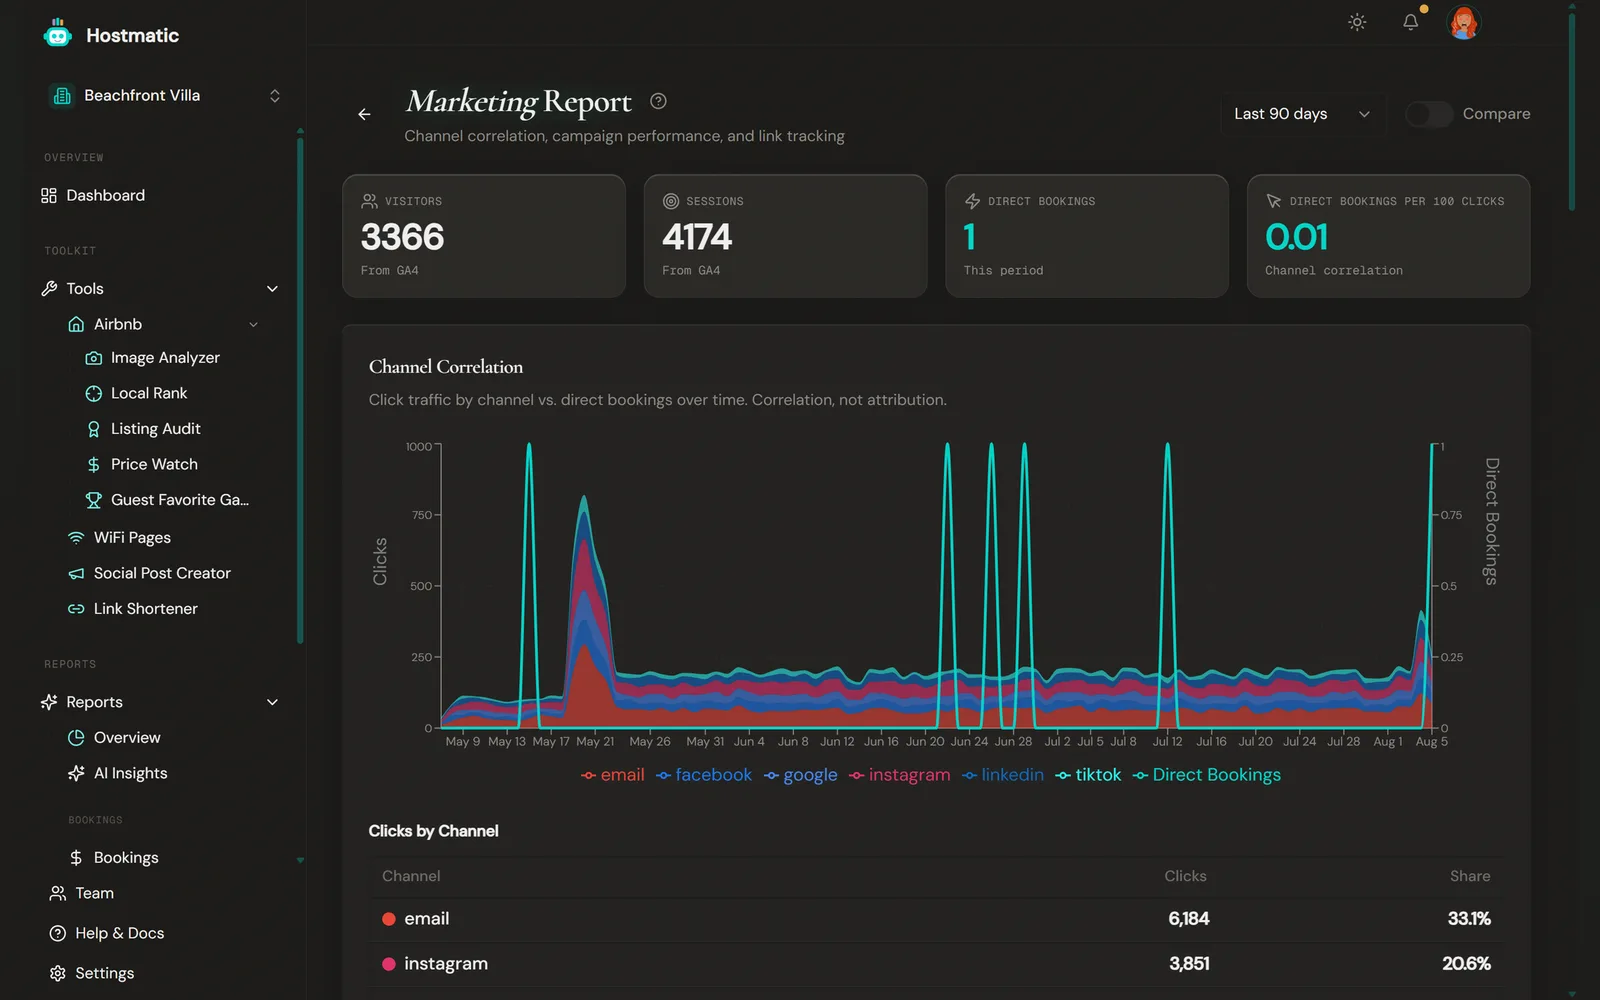Open Social Post Creator
Screen dimensions: 1600x1000
pos(162,573)
